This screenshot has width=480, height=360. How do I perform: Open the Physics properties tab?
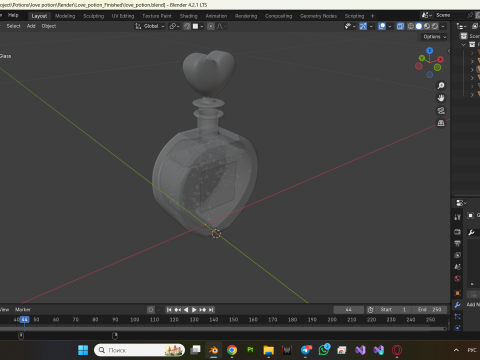458,328
